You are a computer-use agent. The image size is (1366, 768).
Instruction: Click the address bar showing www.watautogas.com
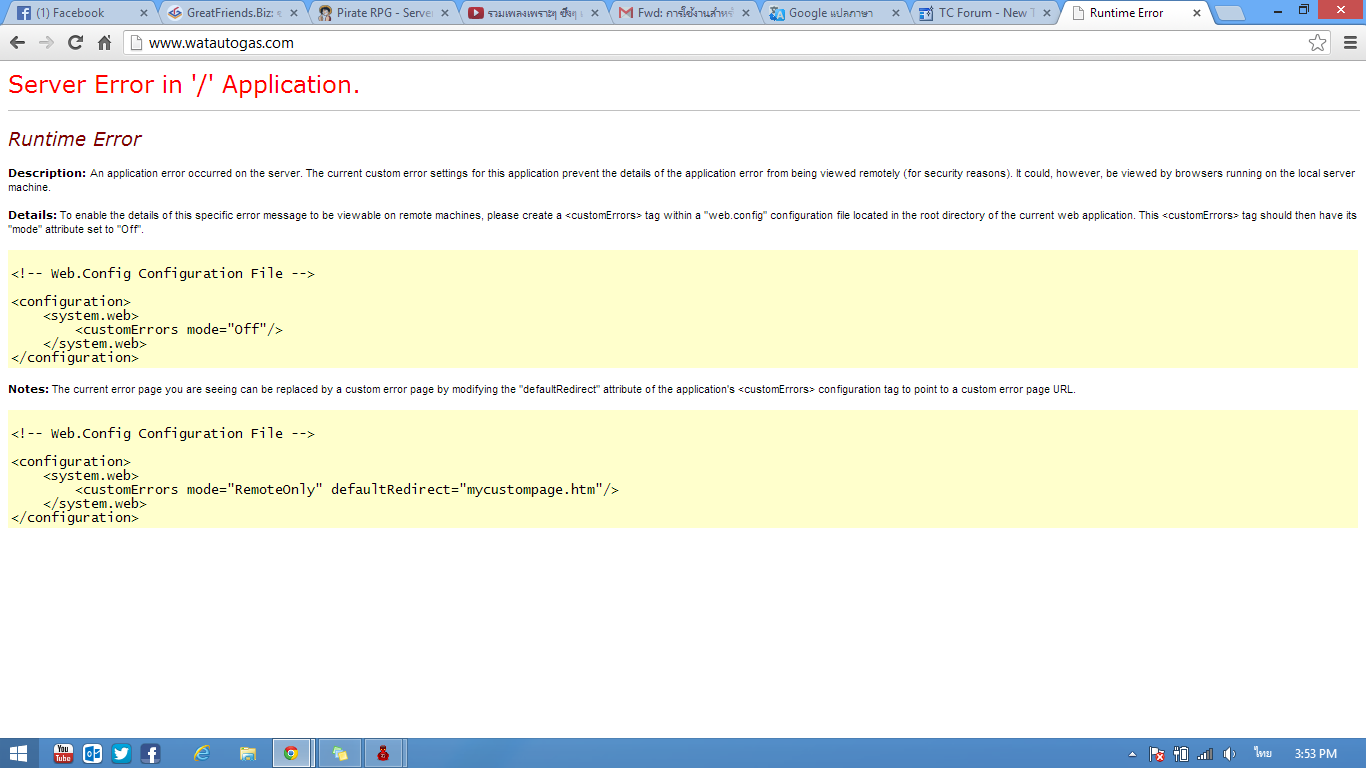(725, 43)
